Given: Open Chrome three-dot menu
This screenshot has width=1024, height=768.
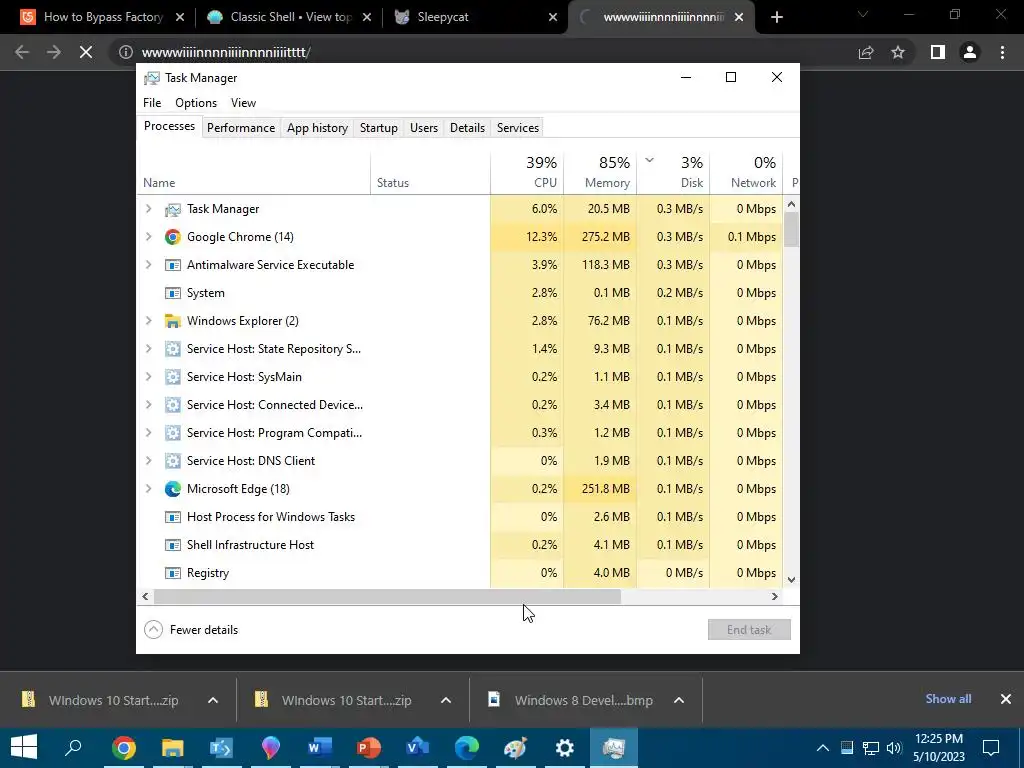Looking at the screenshot, I should point(1002,52).
